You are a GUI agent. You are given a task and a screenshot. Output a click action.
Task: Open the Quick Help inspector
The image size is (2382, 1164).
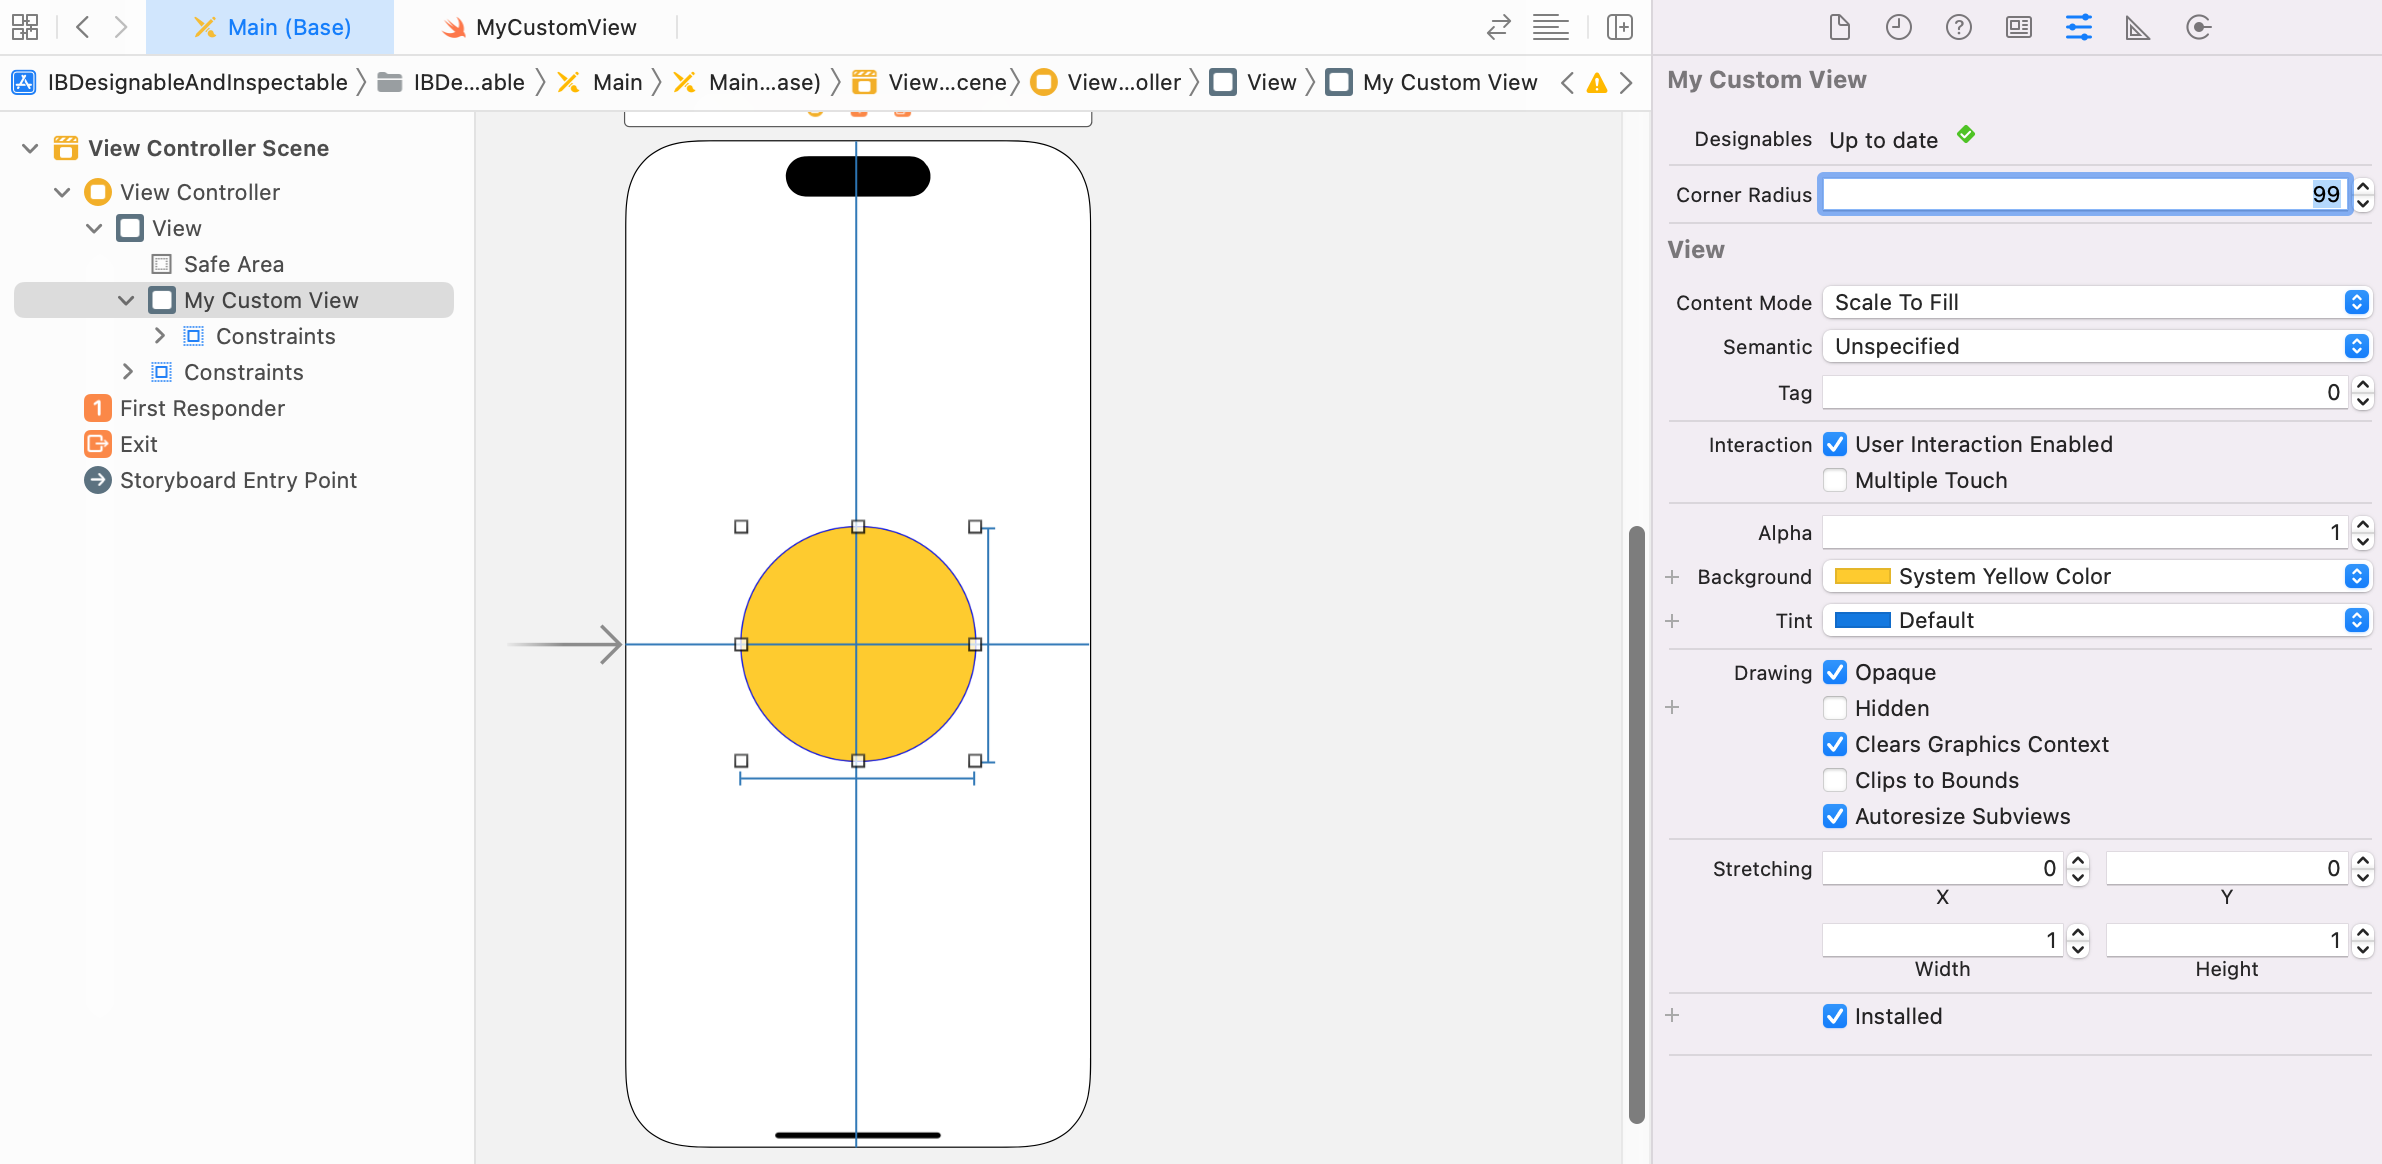tap(1958, 27)
